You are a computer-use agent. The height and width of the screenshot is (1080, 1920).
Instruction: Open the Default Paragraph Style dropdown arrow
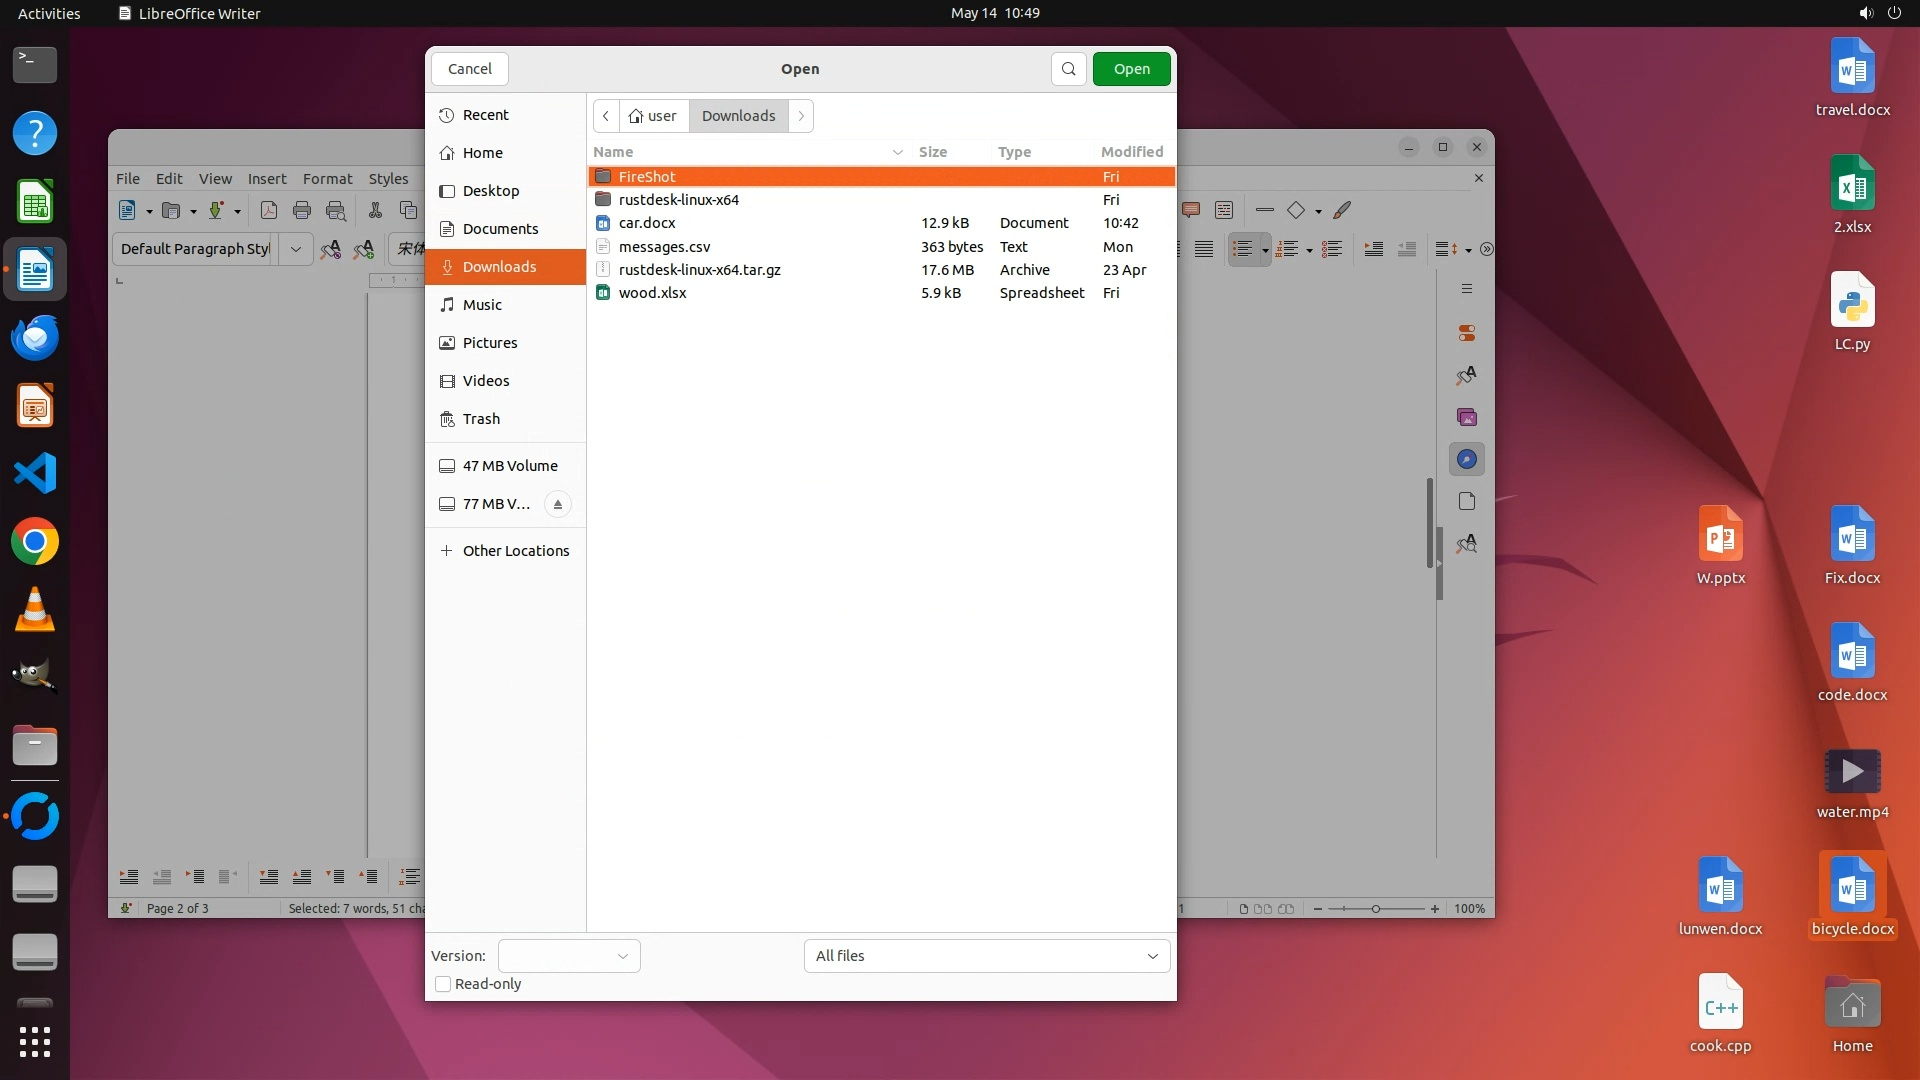click(x=296, y=249)
